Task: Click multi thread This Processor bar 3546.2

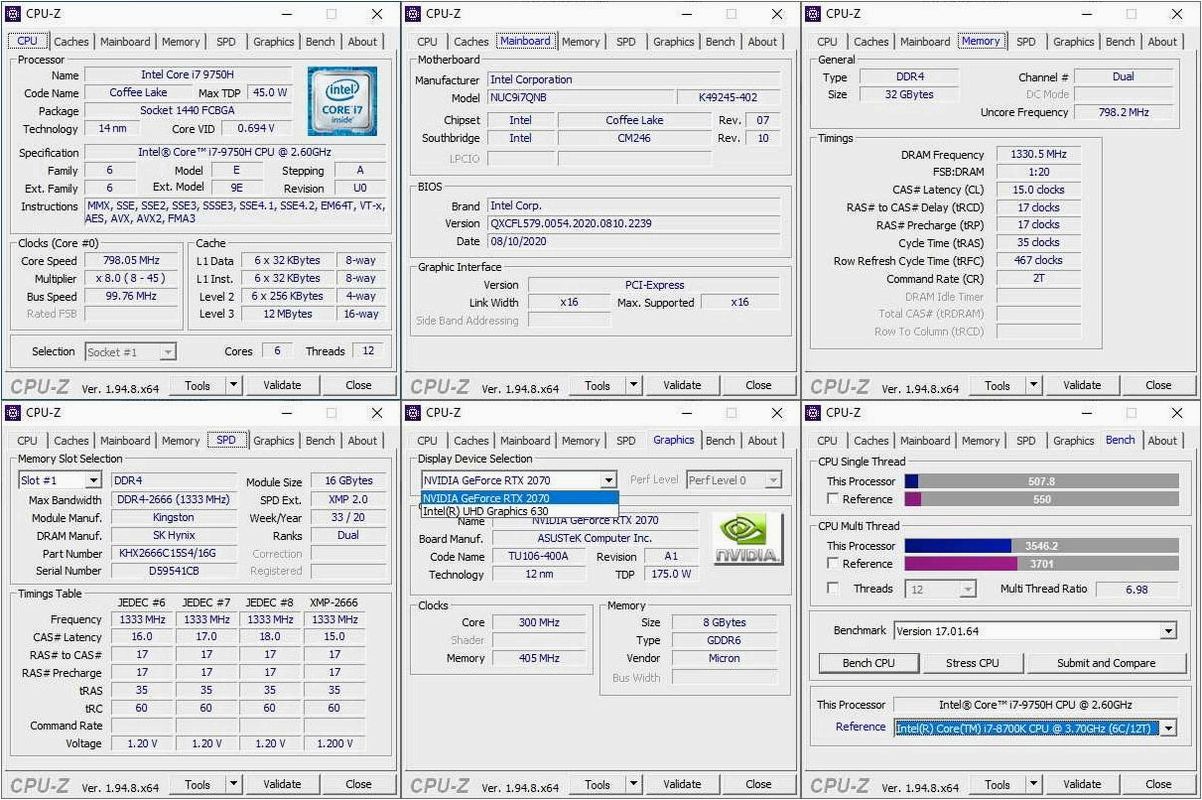Action: click(x=1041, y=546)
